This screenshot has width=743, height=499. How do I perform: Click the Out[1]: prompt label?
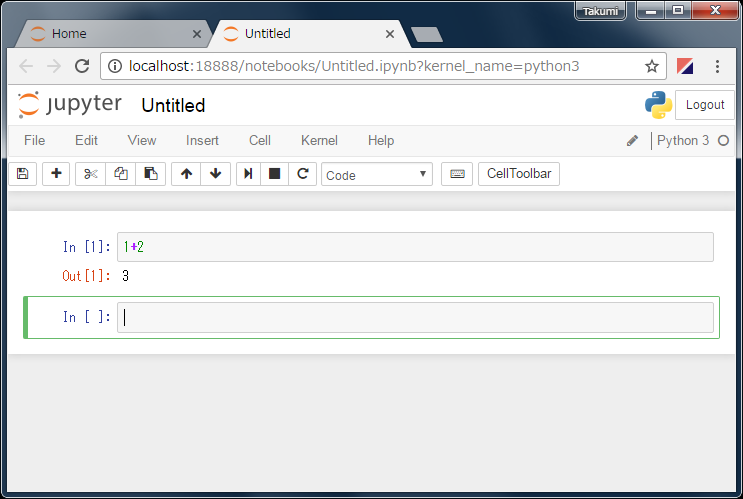86,276
